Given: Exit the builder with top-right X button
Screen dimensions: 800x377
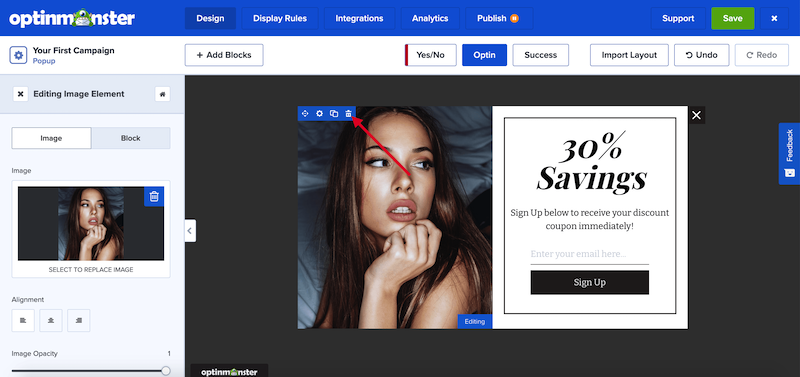Looking at the screenshot, I should point(774,18).
